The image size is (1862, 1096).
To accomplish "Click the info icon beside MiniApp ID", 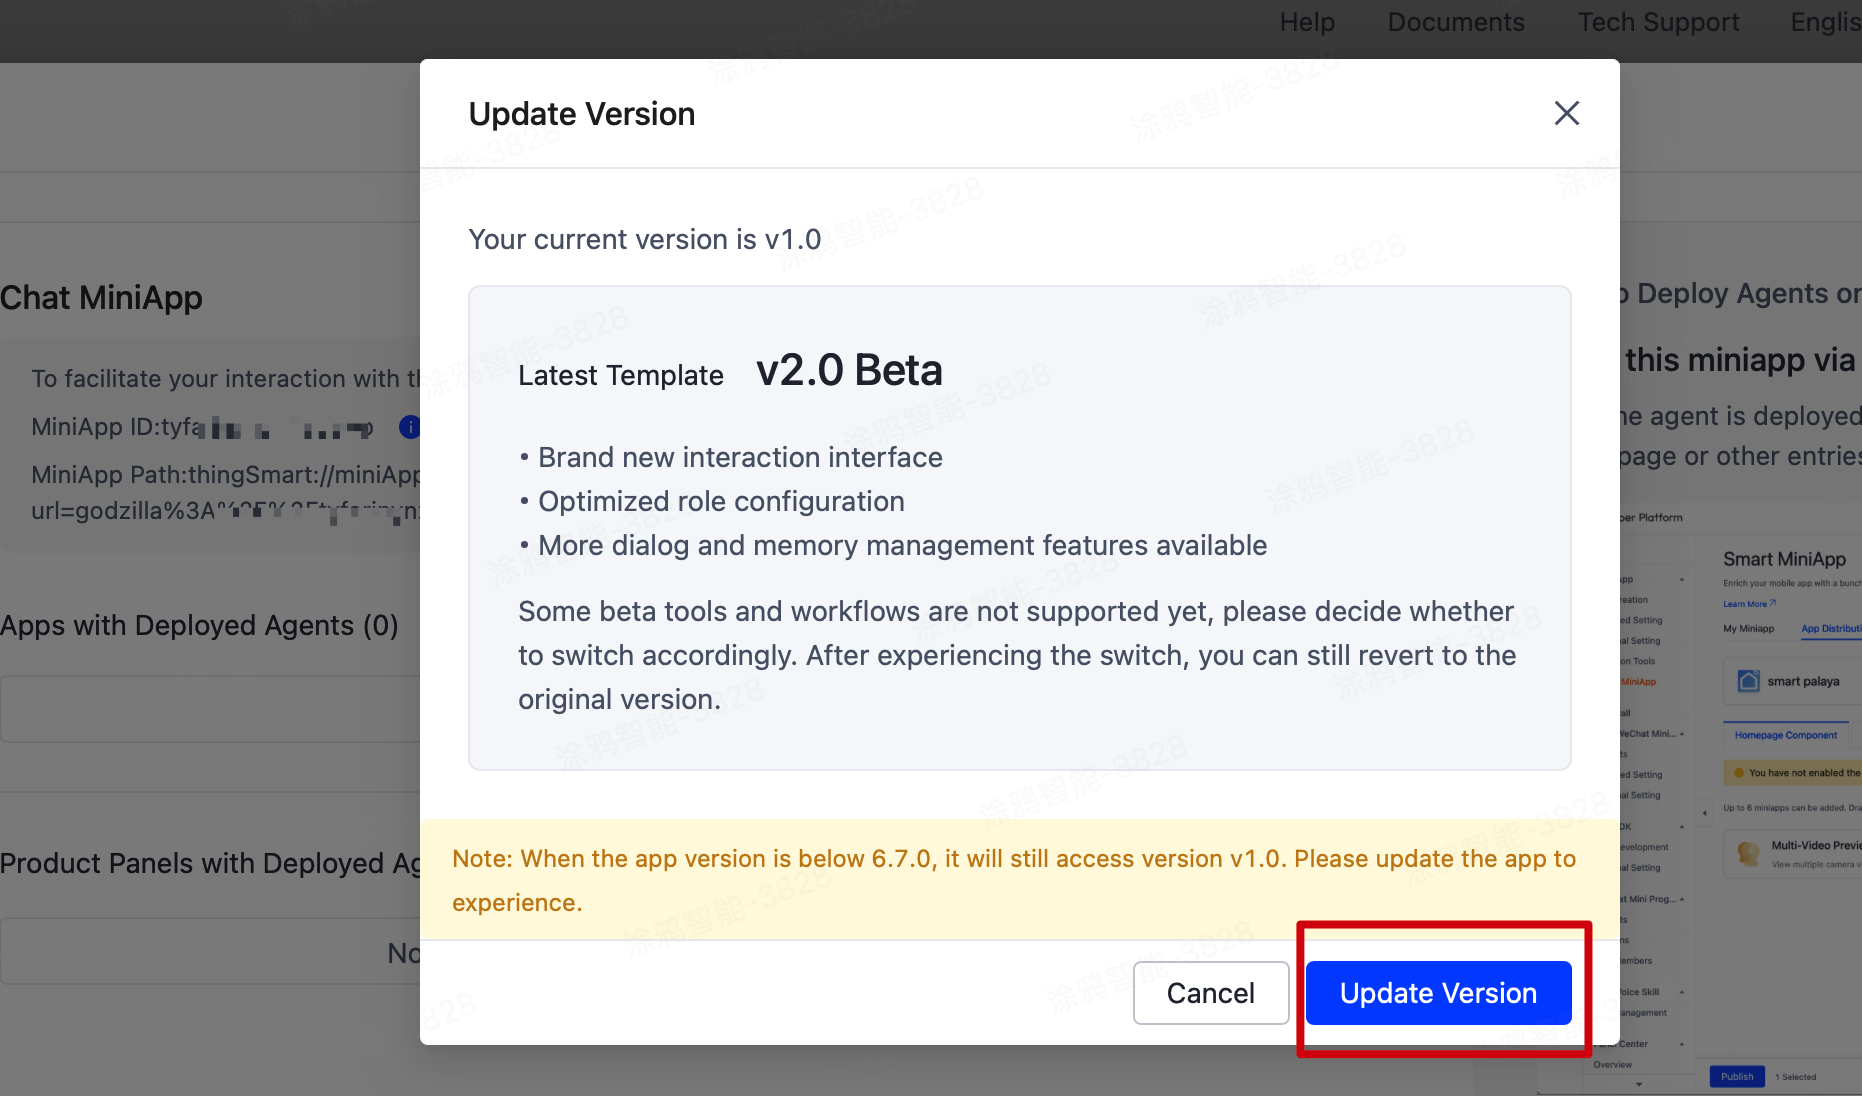I will [x=410, y=427].
